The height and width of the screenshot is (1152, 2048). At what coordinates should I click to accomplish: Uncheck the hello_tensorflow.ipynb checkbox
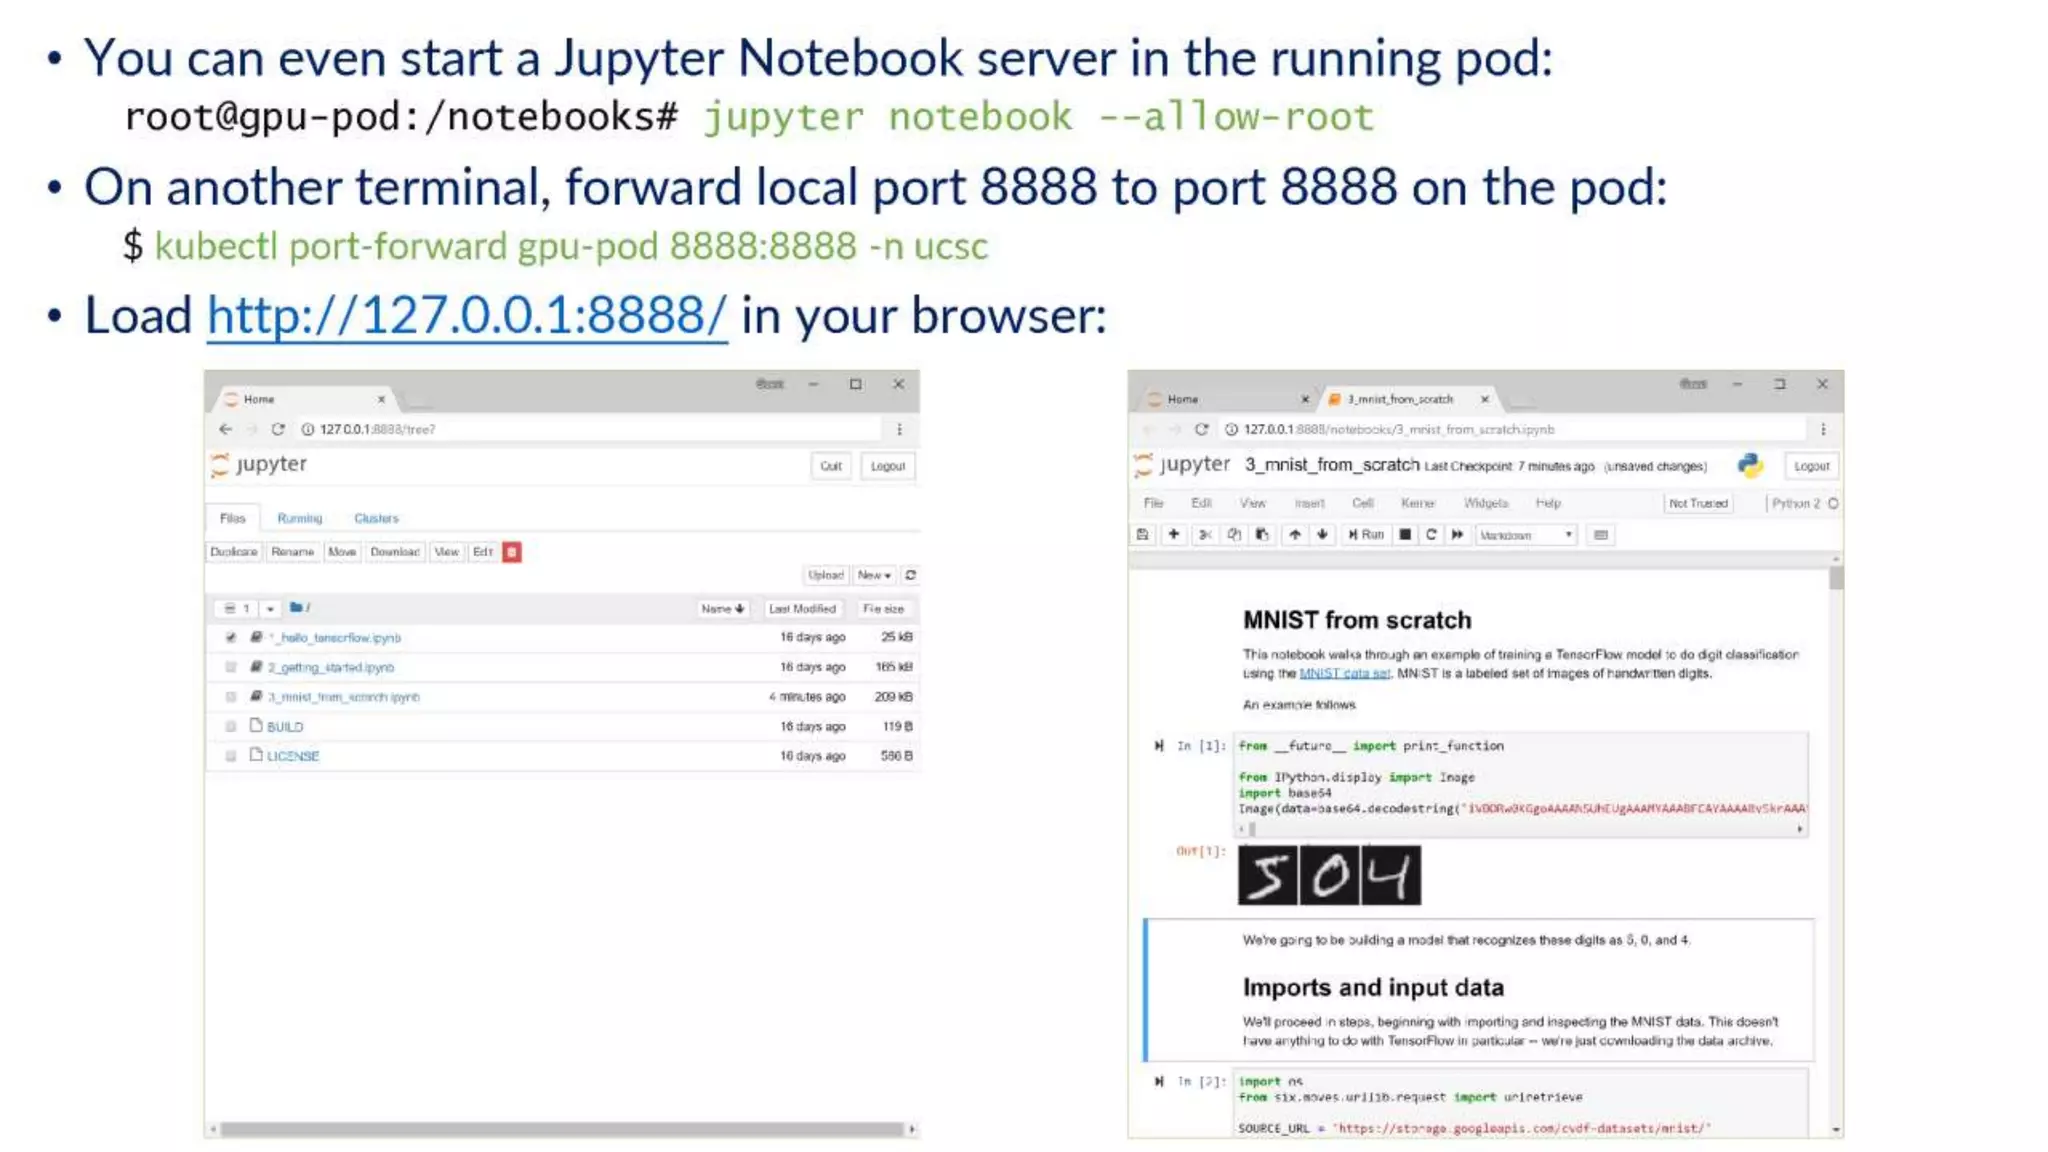(x=231, y=637)
